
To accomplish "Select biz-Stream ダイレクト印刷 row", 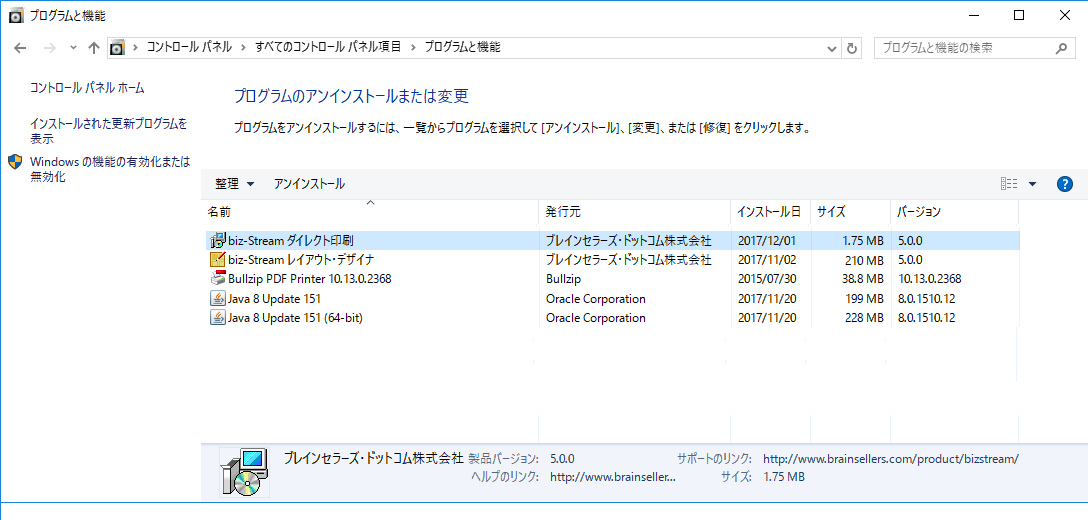I will [x=613, y=241].
